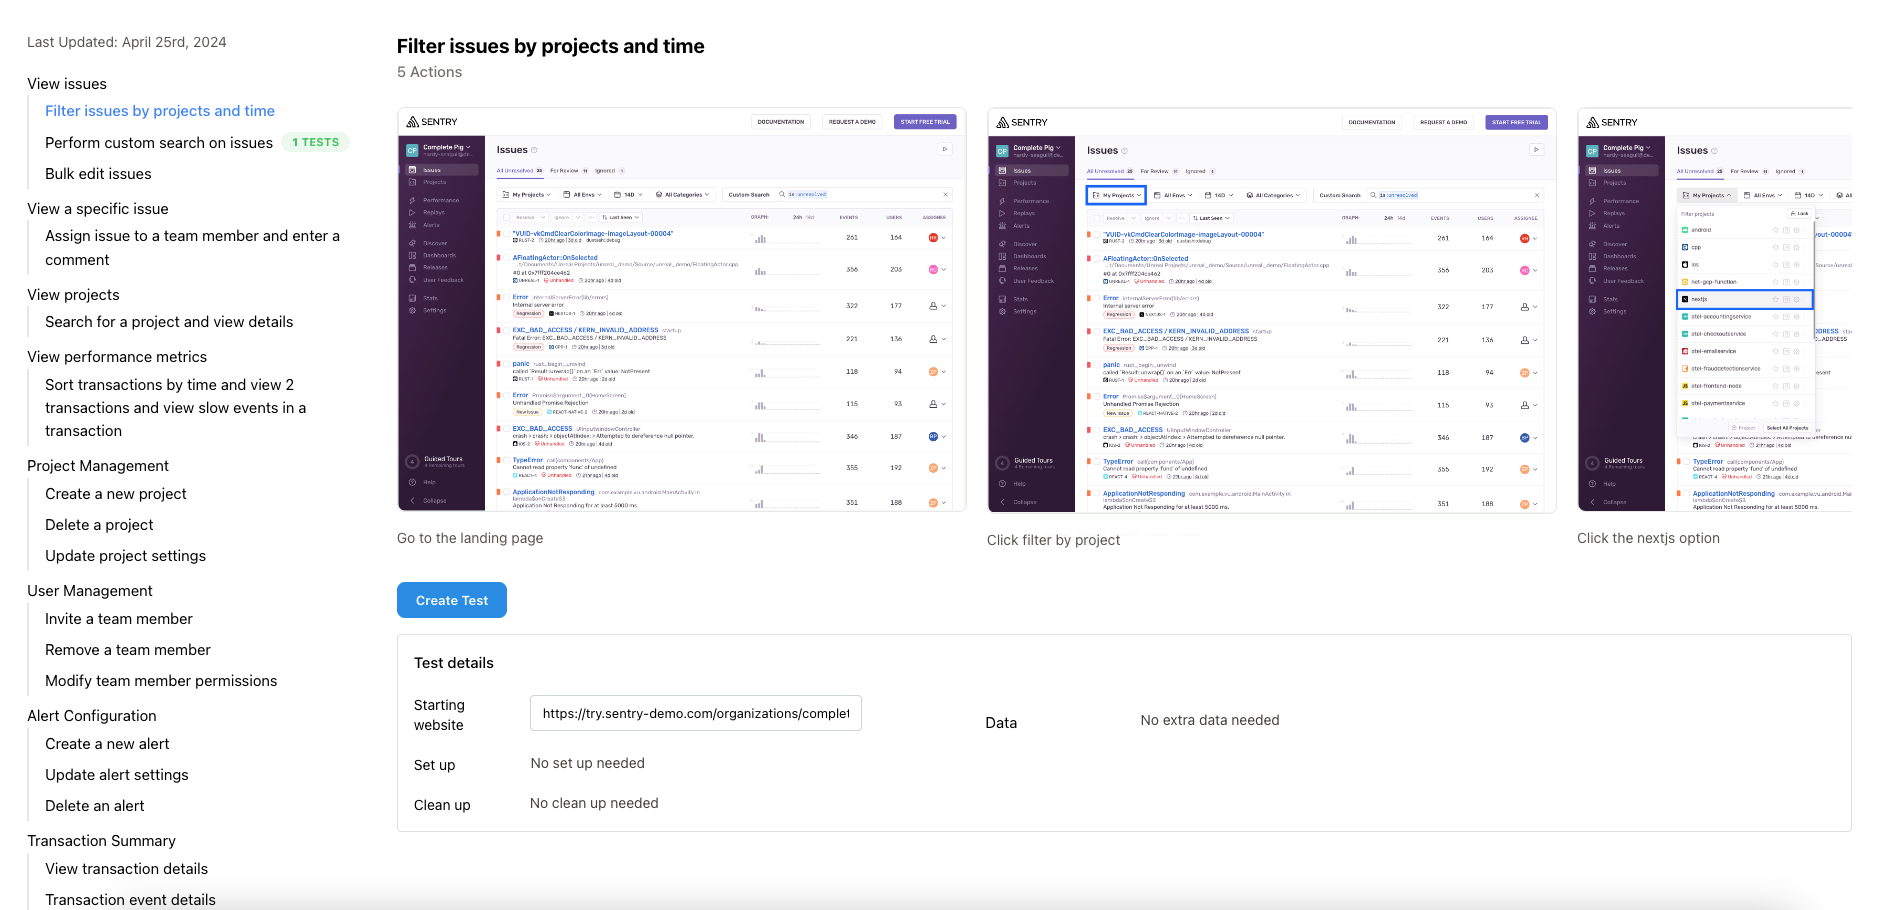Click the 'Clean up' label
Viewport: 1899px width, 910px height.
[x=442, y=805]
